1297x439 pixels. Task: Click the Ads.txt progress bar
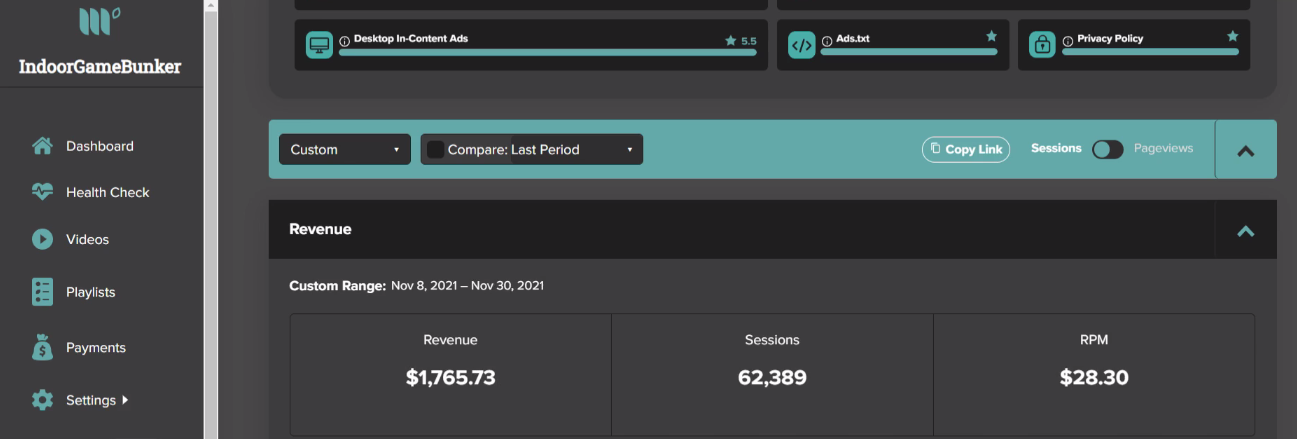point(909,51)
